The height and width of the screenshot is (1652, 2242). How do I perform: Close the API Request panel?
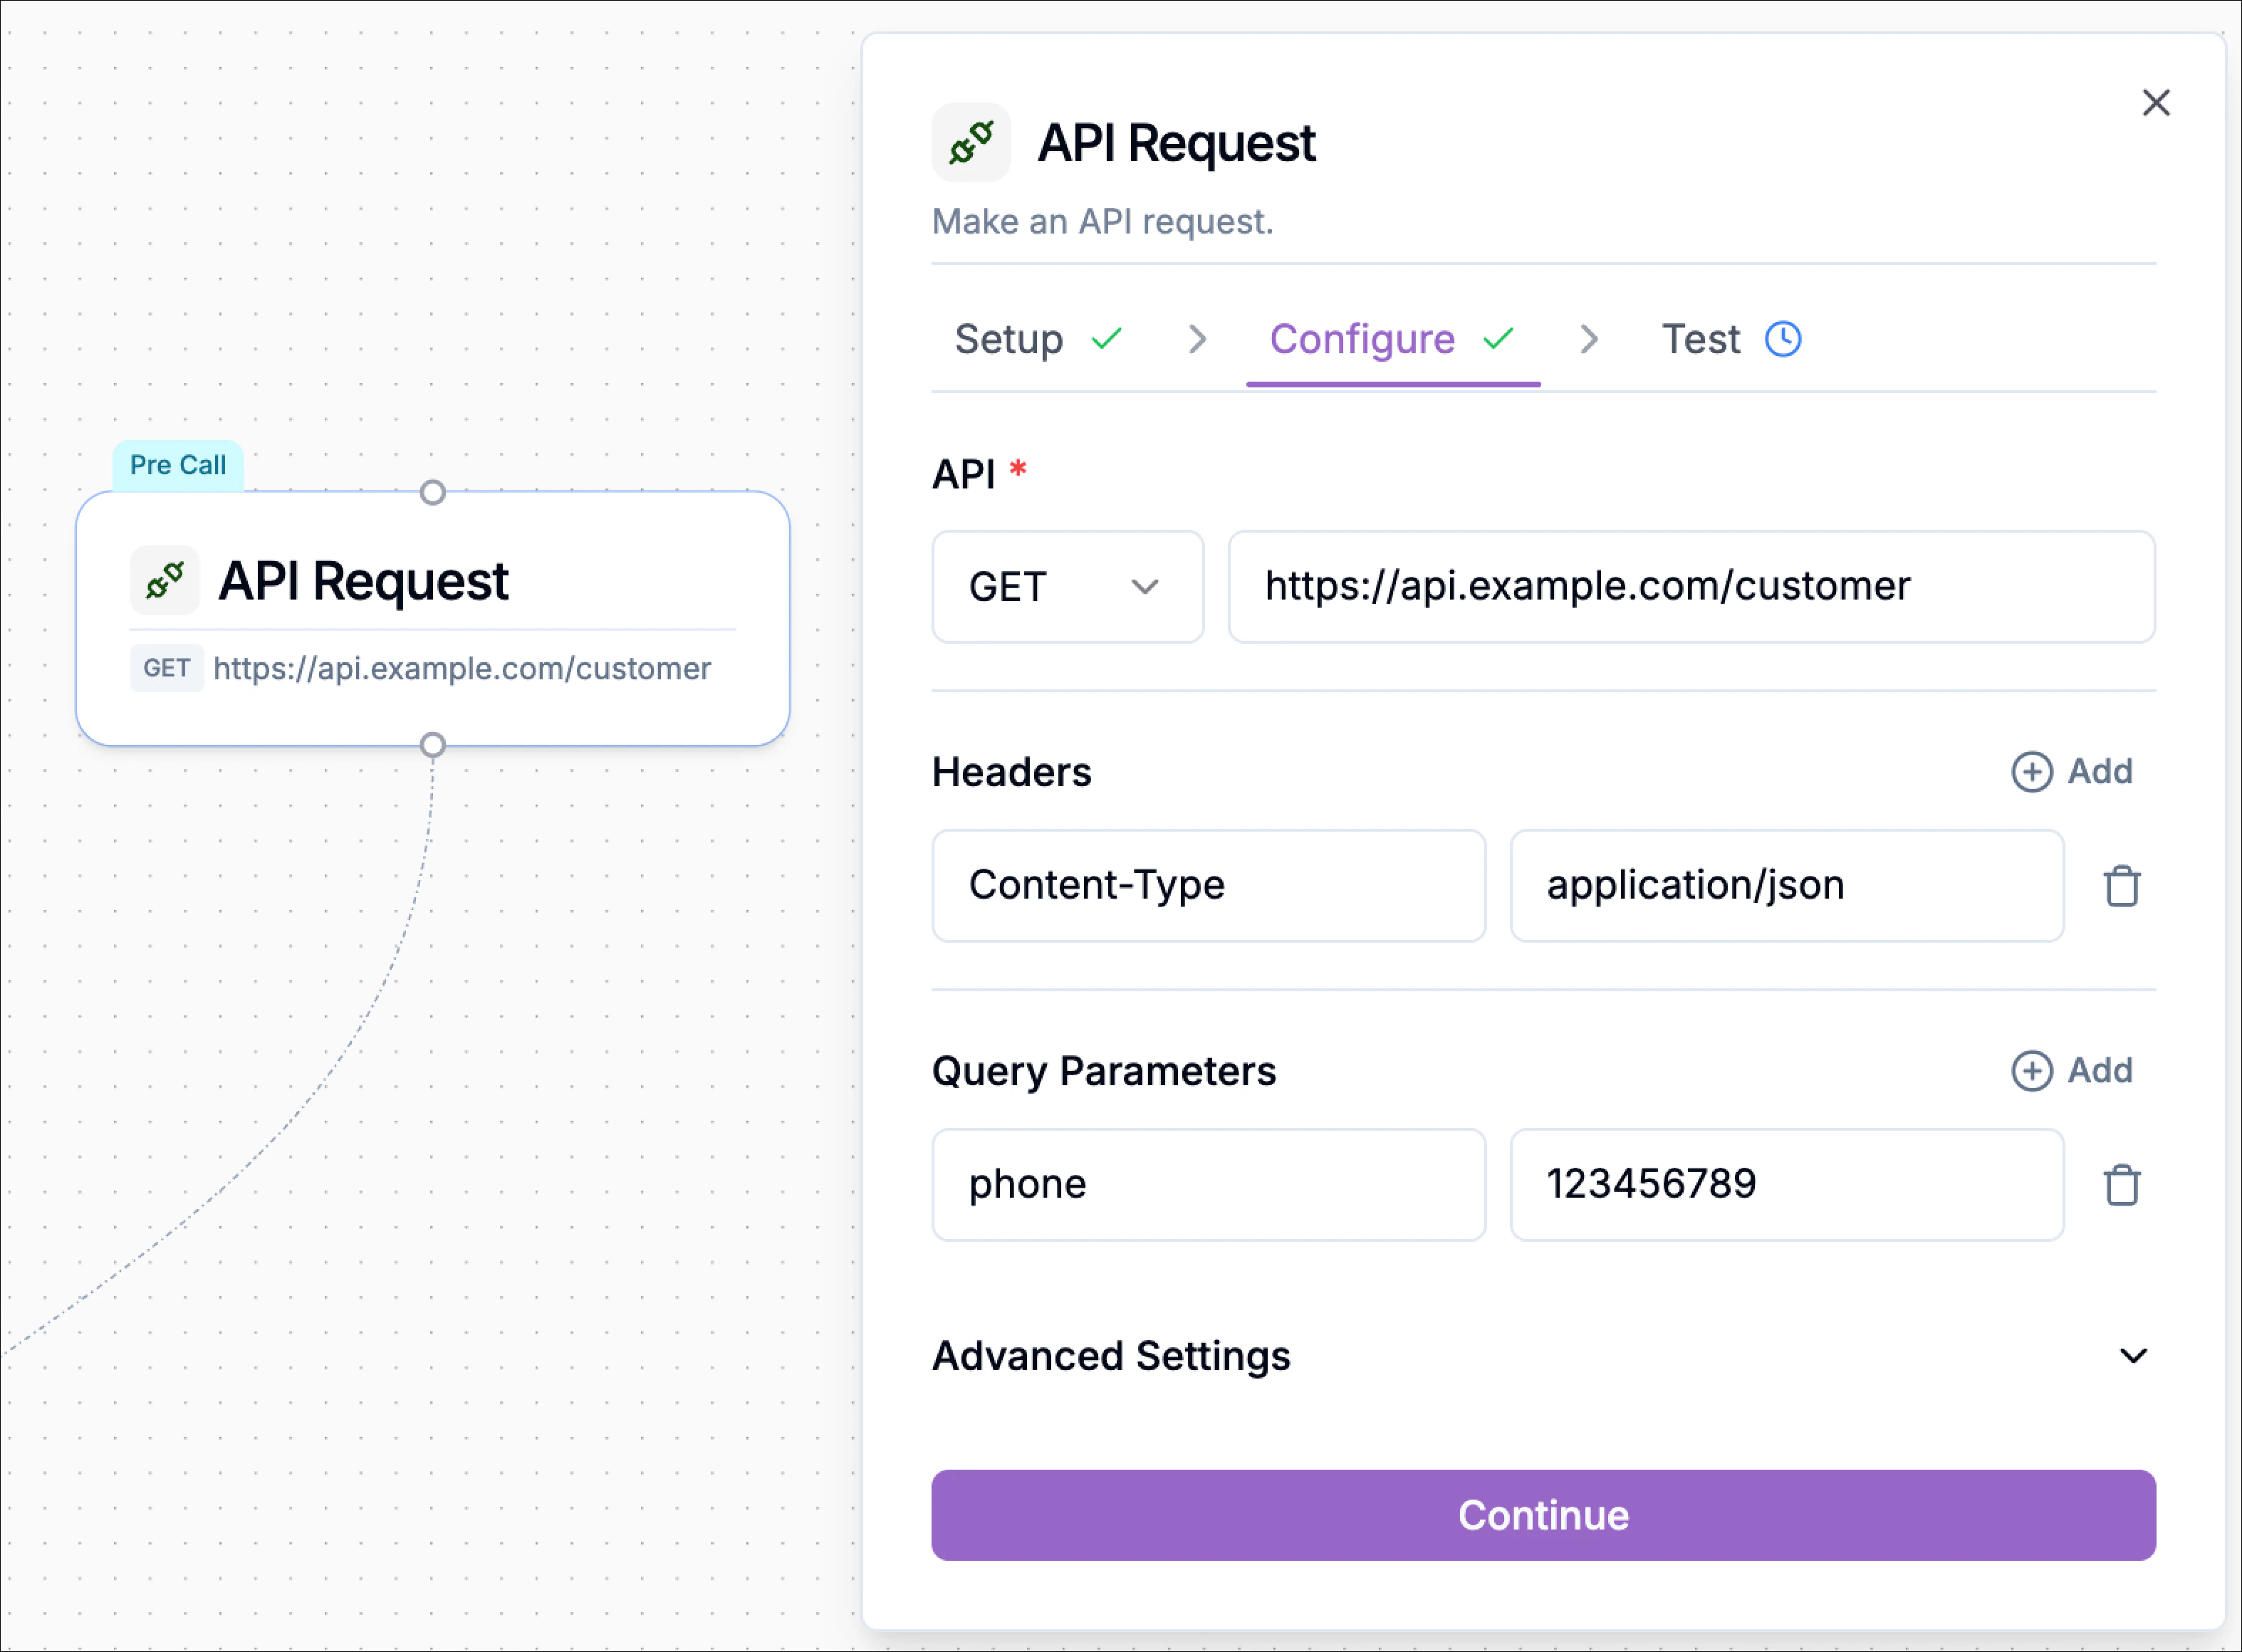click(x=2156, y=103)
